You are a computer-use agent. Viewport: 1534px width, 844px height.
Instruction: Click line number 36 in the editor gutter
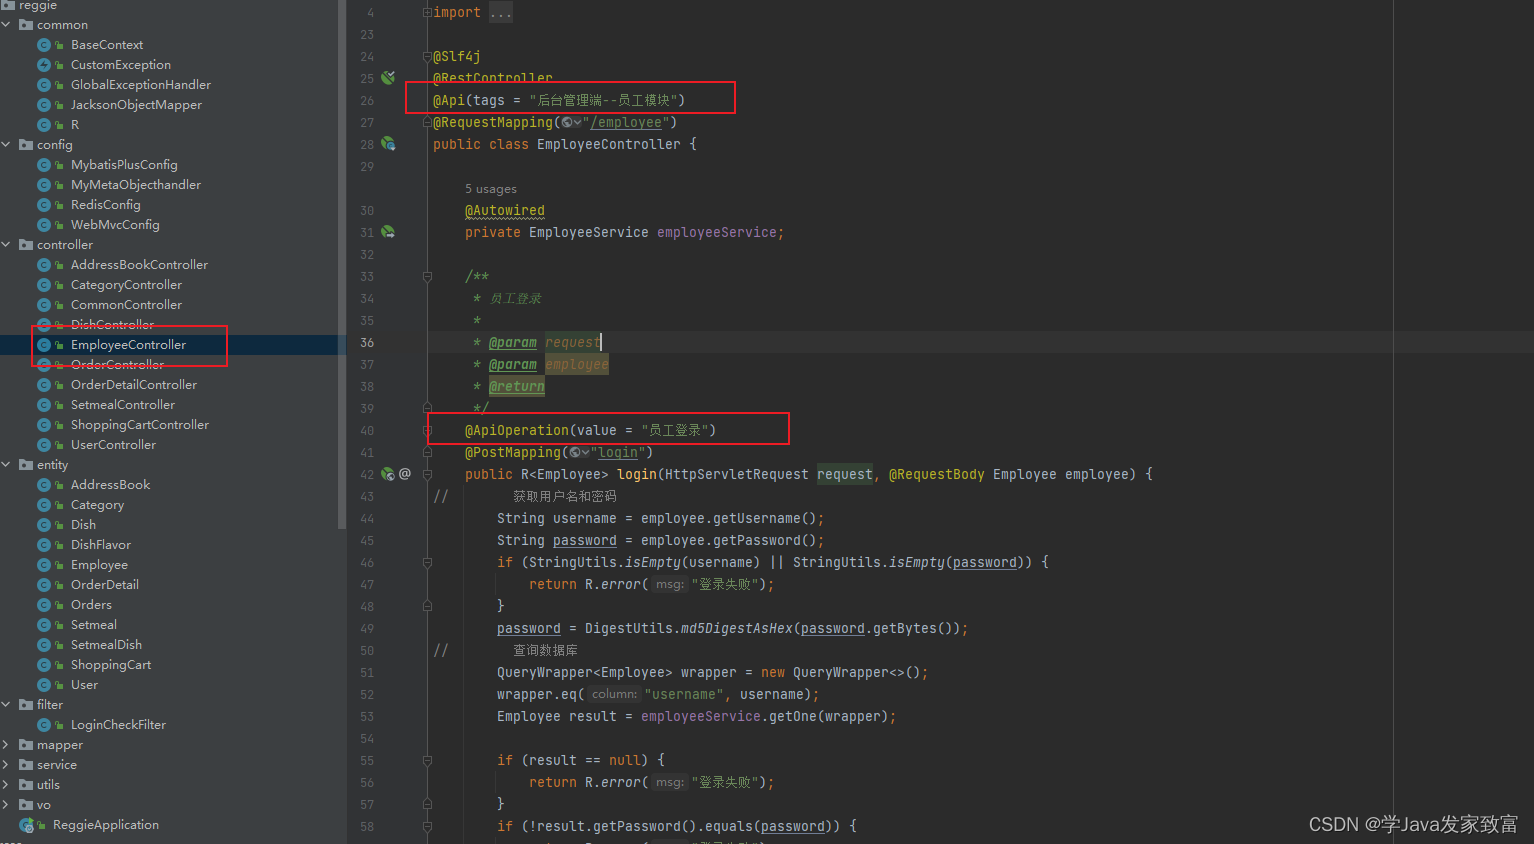pyautogui.click(x=367, y=342)
